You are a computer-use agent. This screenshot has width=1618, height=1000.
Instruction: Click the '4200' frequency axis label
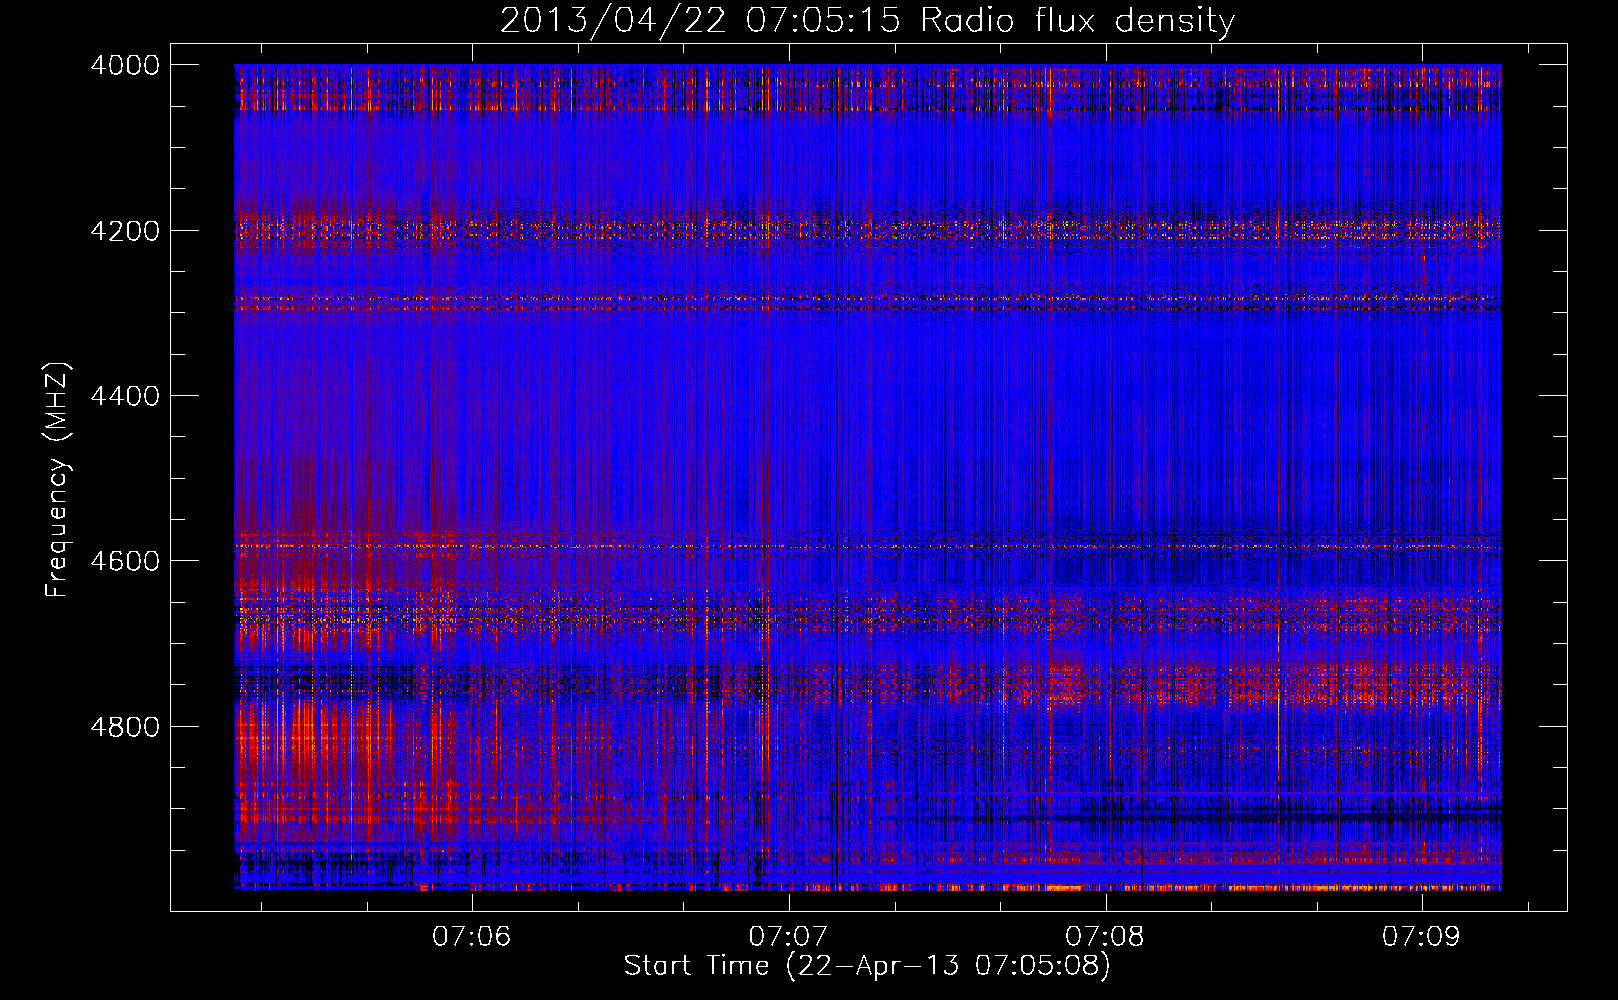(125, 231)
